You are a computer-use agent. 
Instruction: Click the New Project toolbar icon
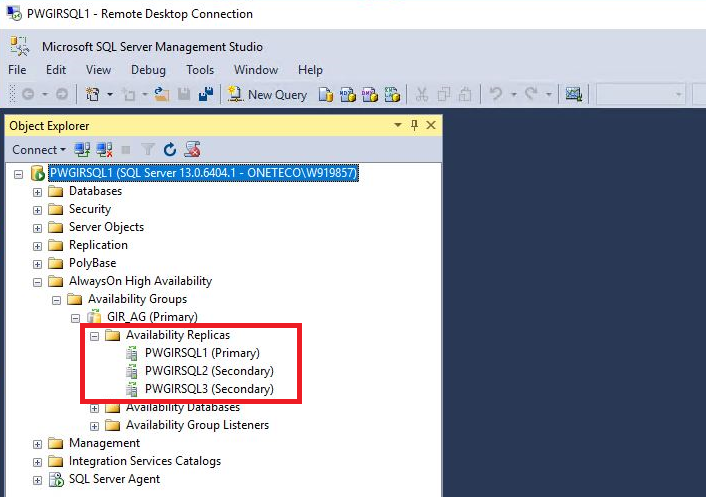point(93,94)
